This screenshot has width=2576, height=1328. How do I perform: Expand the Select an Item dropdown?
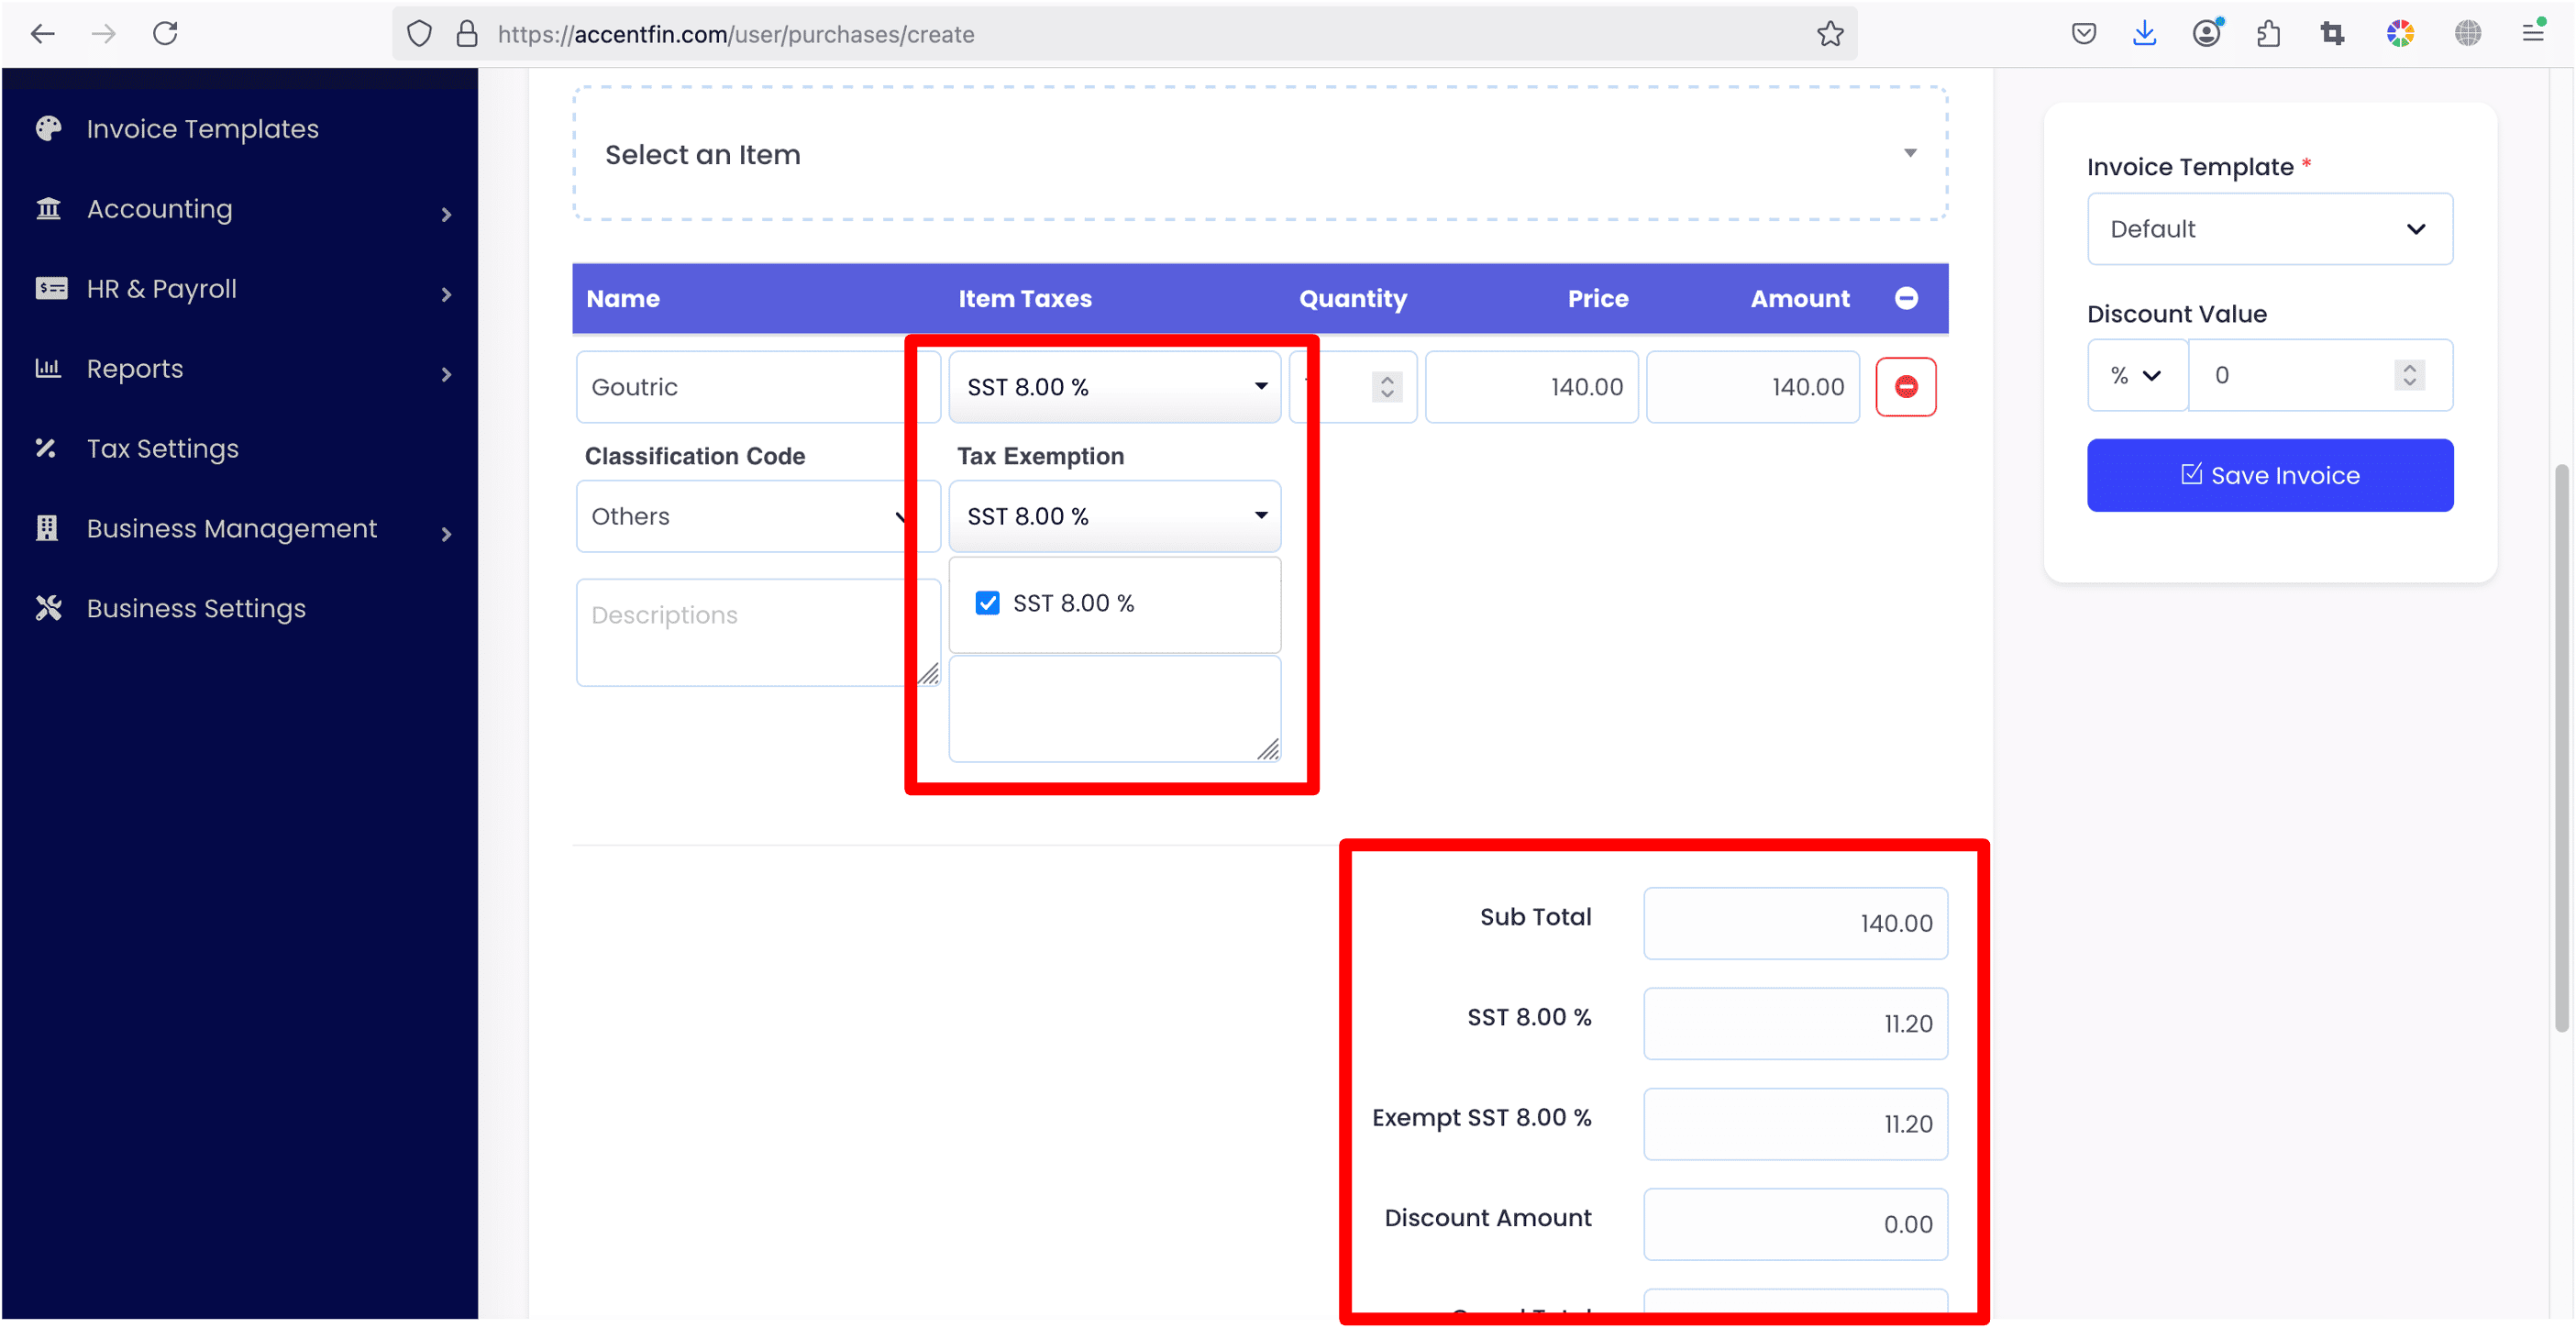click(x=1259, y=154)
